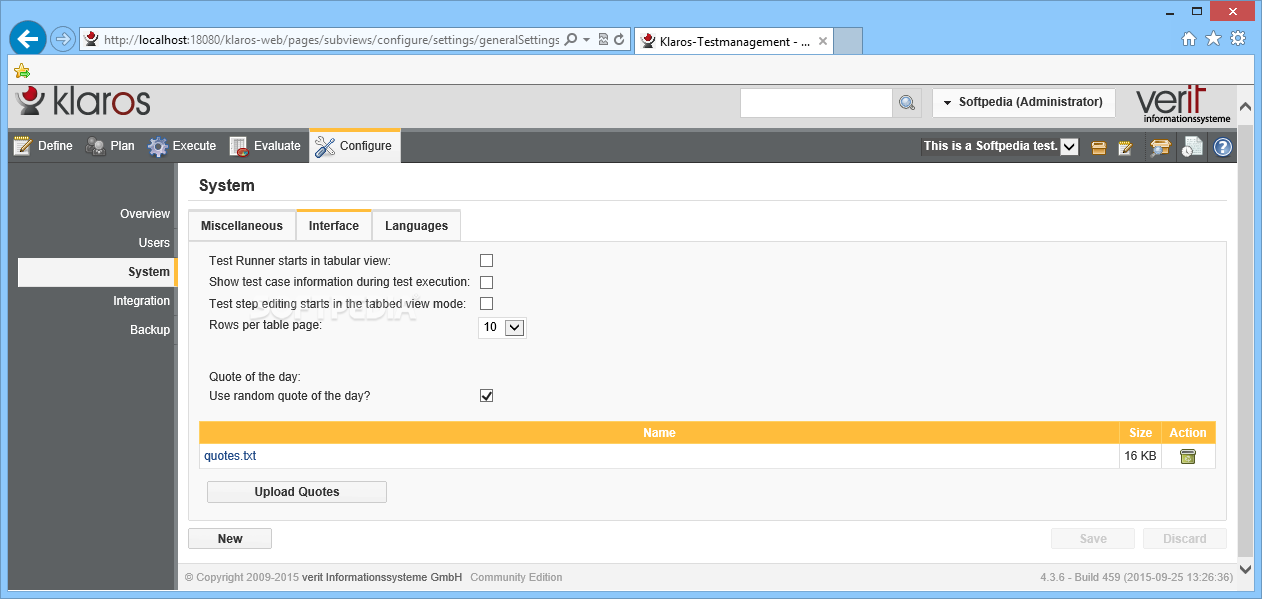Open browser home page icon
The width and height of the screenshot is (1262, 599).
[1189, 39]
